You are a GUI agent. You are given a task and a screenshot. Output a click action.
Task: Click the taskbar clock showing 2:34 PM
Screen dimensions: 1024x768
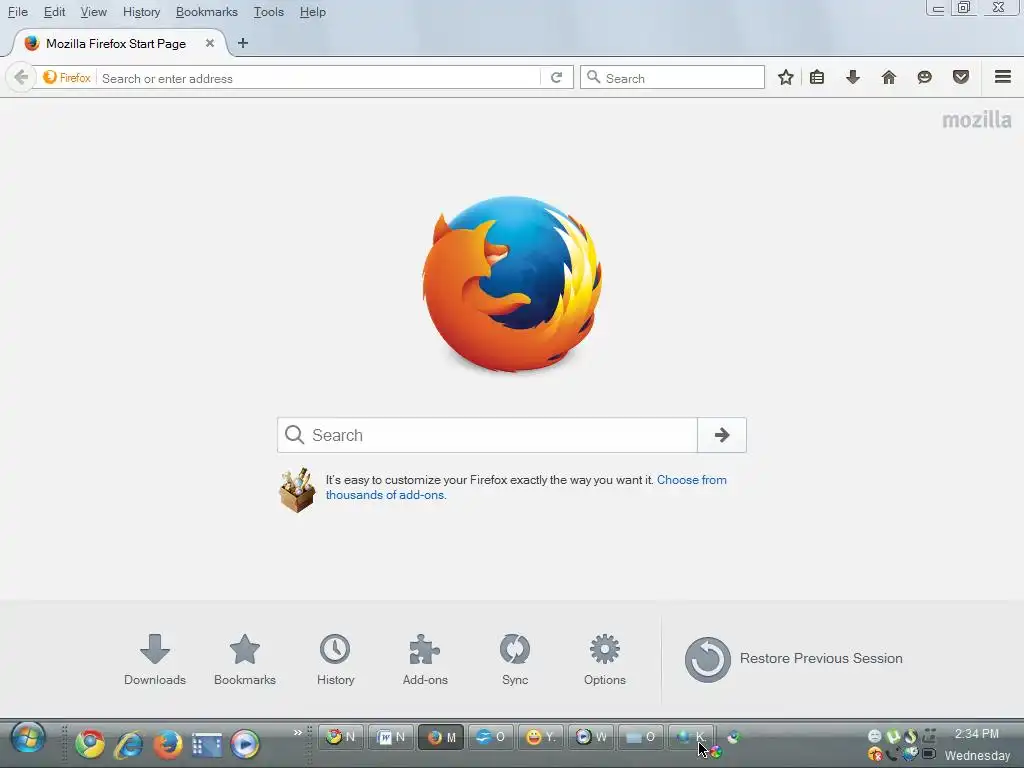point(976,734)
